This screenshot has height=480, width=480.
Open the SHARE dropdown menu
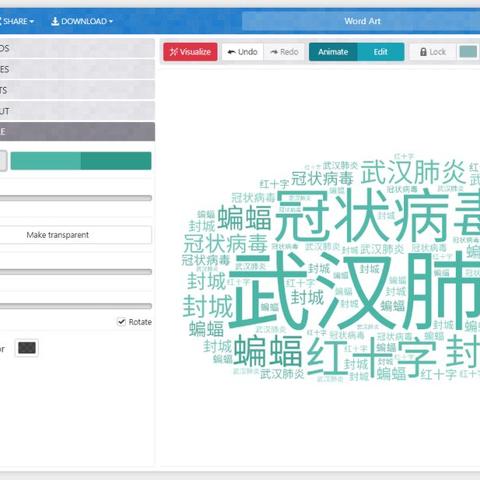pos(17,21)
